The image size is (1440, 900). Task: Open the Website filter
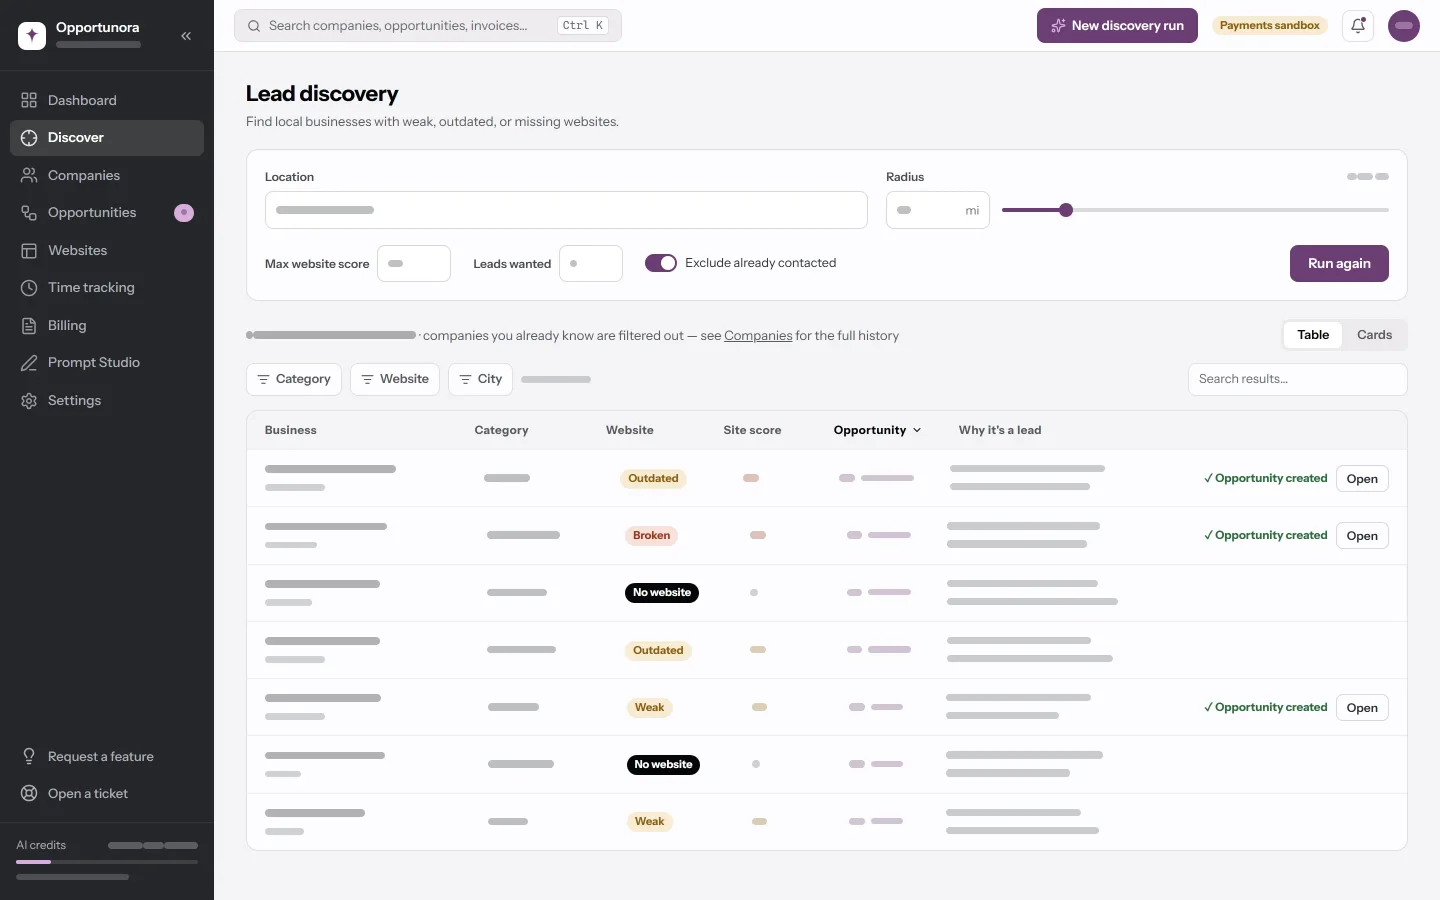point(395,379)
